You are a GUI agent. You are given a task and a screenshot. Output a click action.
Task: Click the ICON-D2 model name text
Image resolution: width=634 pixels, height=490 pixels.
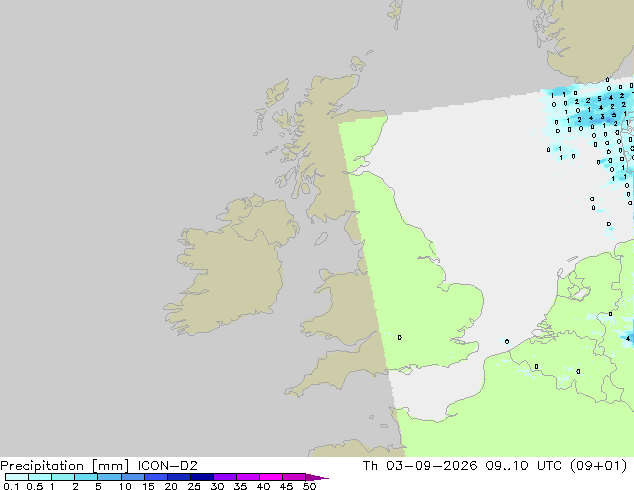pos(167,466)
